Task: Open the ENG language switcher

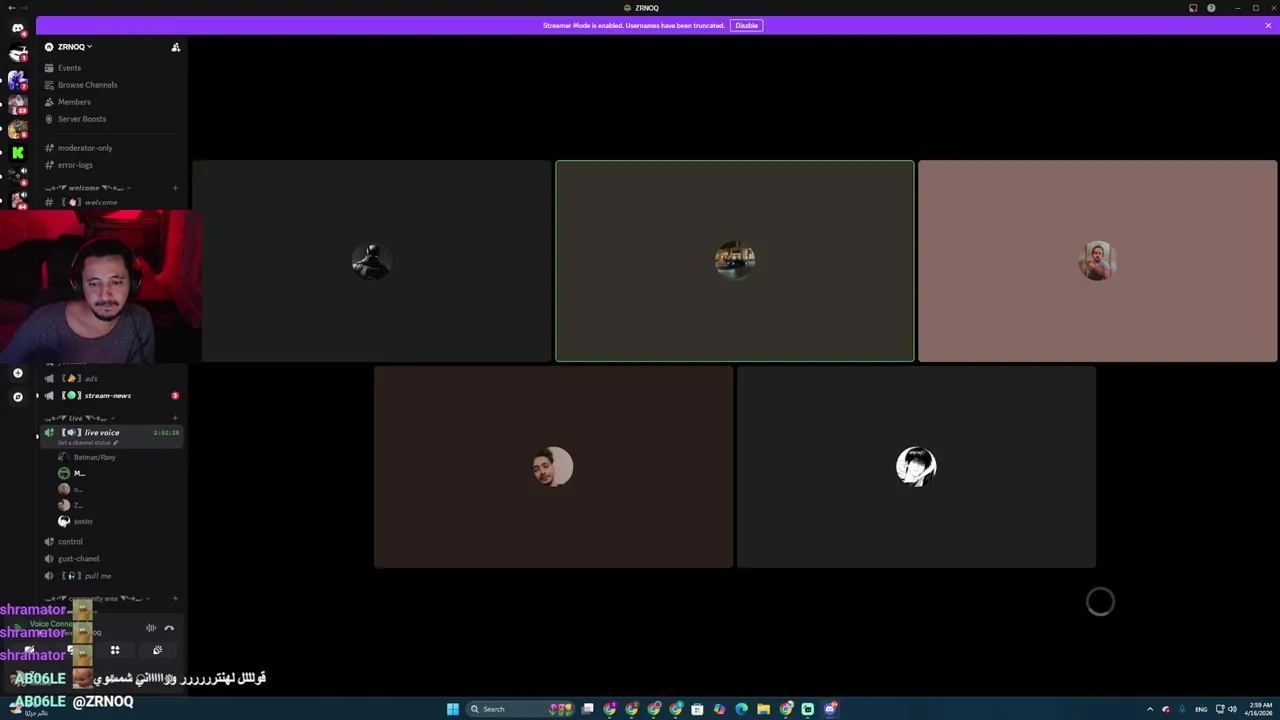Action: [1201, 709]
